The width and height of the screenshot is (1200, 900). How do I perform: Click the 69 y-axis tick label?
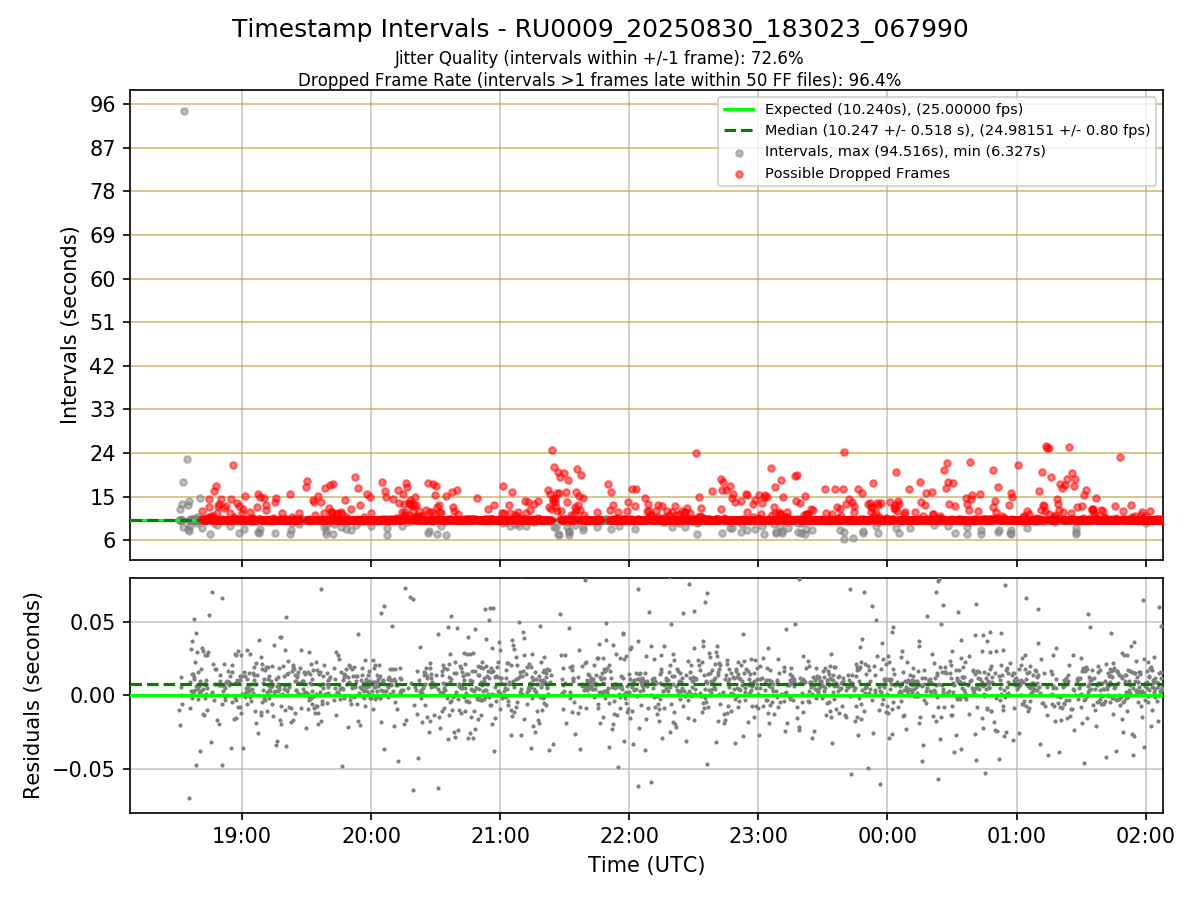pyautogui.click(x=104, y=236)
